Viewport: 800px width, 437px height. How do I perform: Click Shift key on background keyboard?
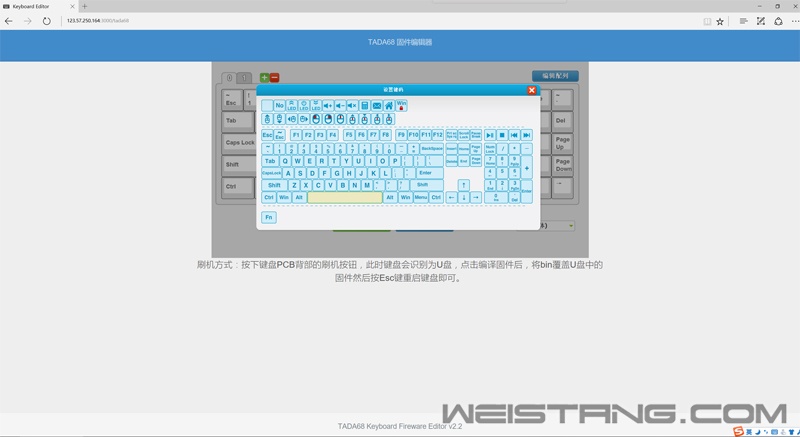point(239,166)
